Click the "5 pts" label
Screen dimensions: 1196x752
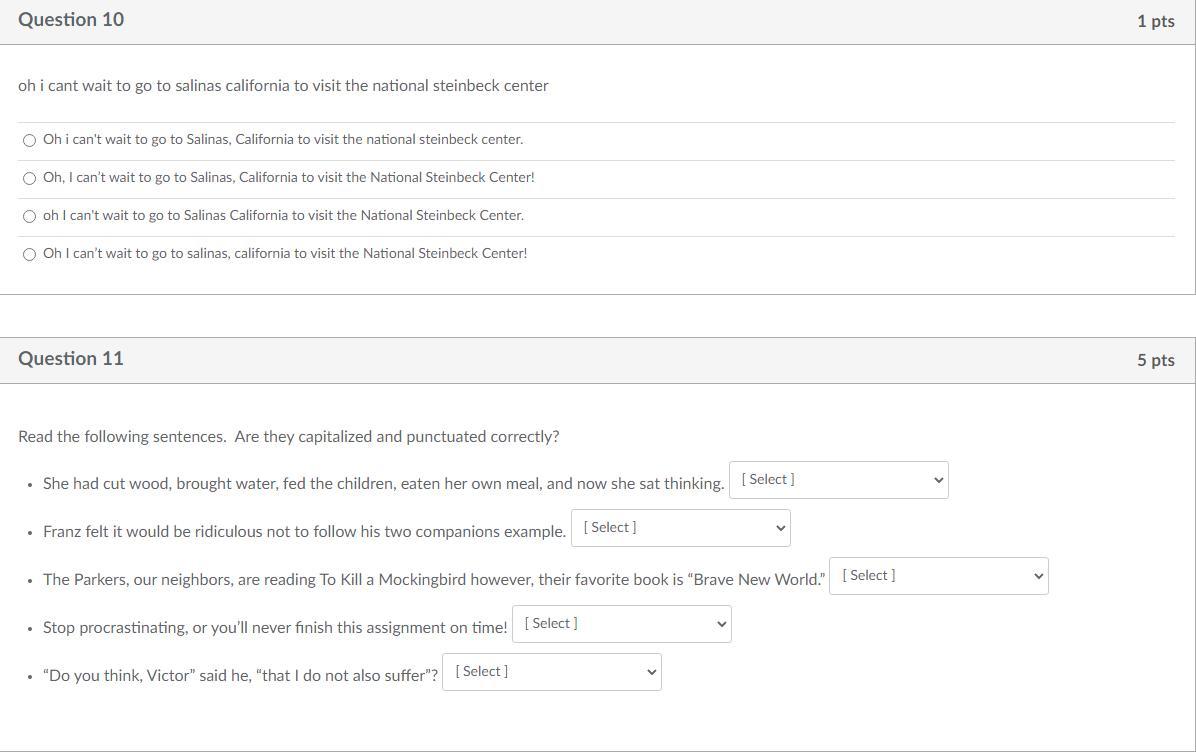point(1155,360)
